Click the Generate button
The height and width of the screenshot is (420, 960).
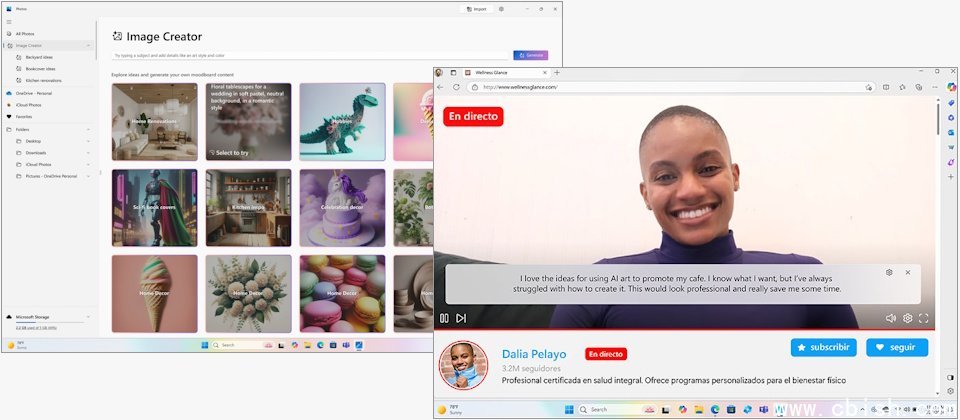531,55
